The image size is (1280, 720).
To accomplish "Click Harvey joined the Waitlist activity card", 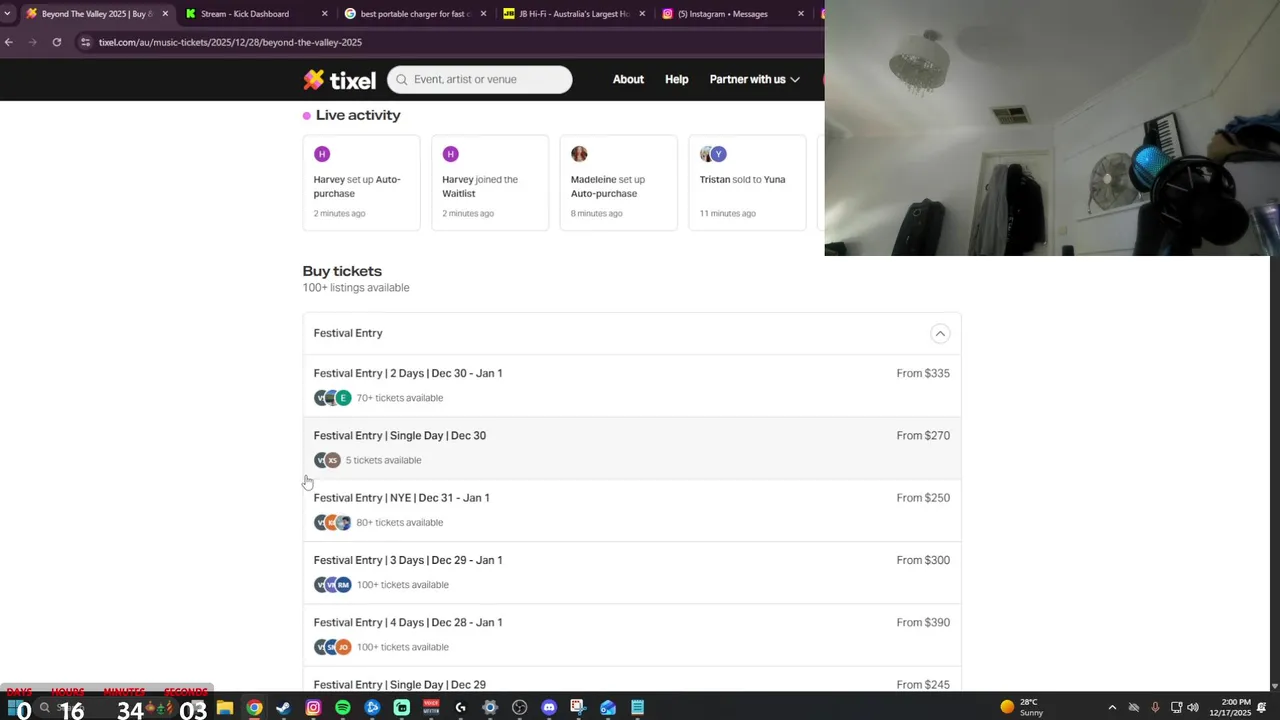I will 490,183.
